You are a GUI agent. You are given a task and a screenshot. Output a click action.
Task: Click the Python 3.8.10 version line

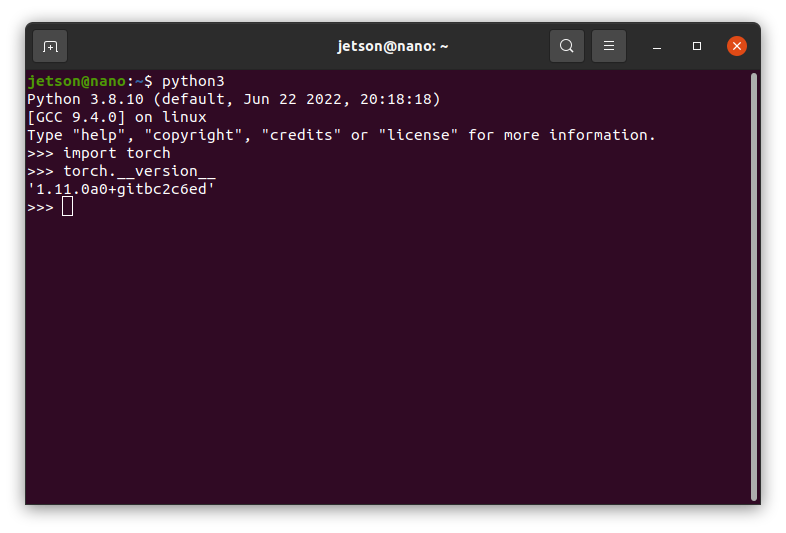click(234, 99)
